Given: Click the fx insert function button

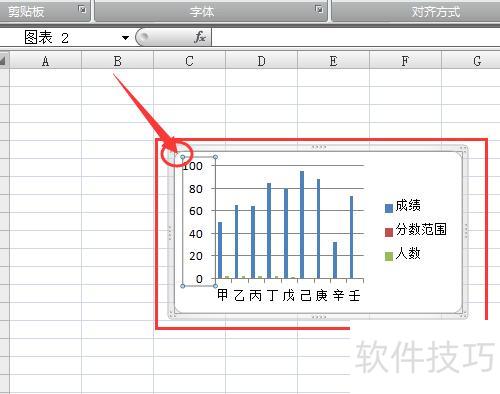Looking at the screenshot, I should [x=200, y=37].
